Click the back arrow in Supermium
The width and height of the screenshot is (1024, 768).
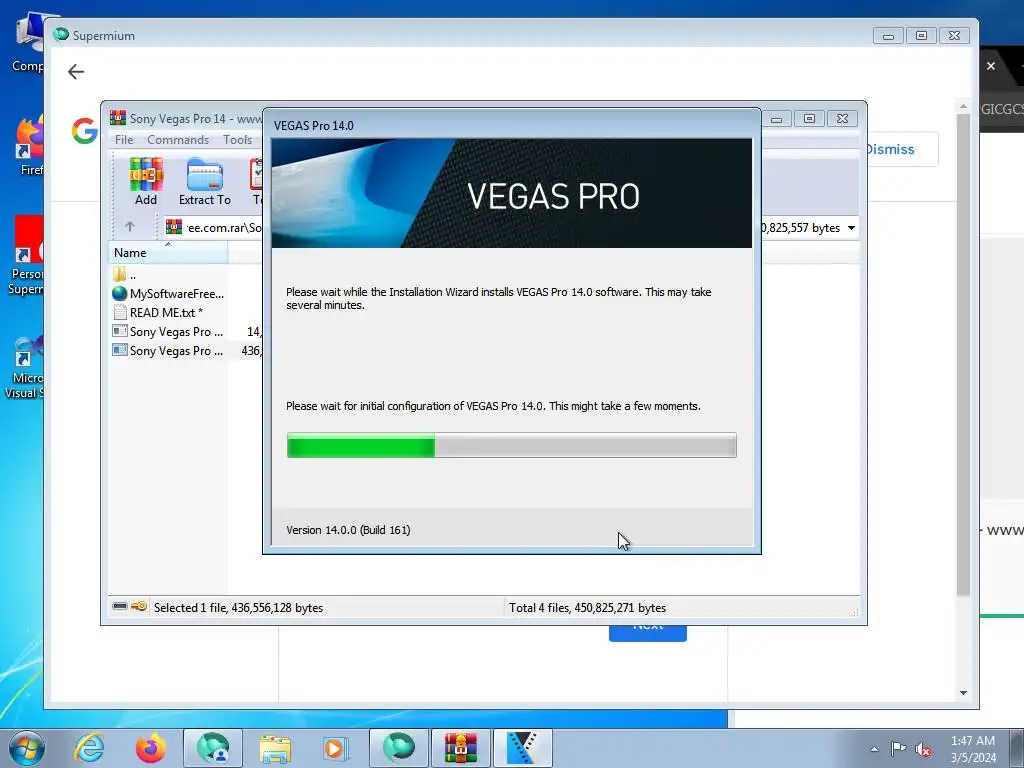click(x=76, y=72)
